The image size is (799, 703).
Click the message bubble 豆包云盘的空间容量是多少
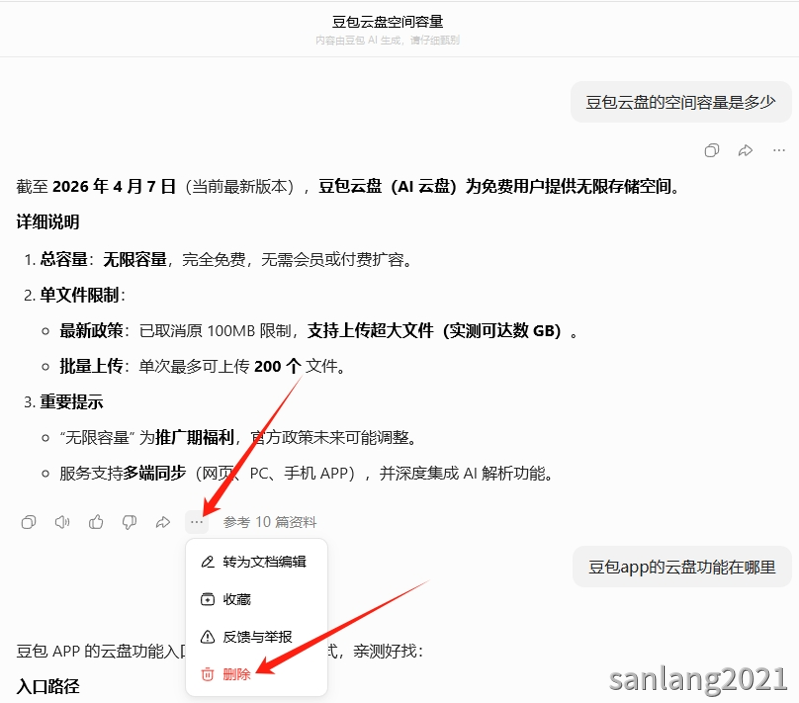(681, 102)
